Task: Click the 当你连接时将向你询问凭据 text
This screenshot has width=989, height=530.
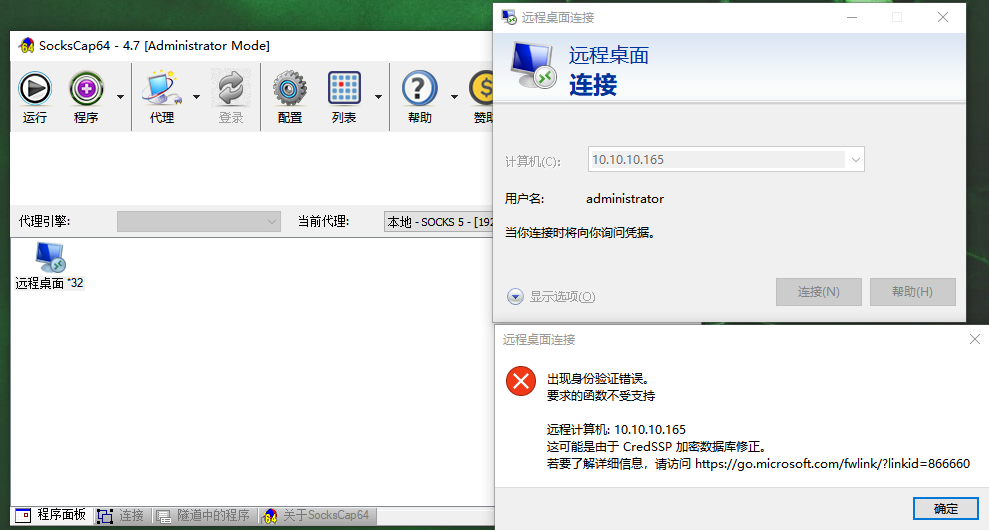Action: tap(580, 233)
